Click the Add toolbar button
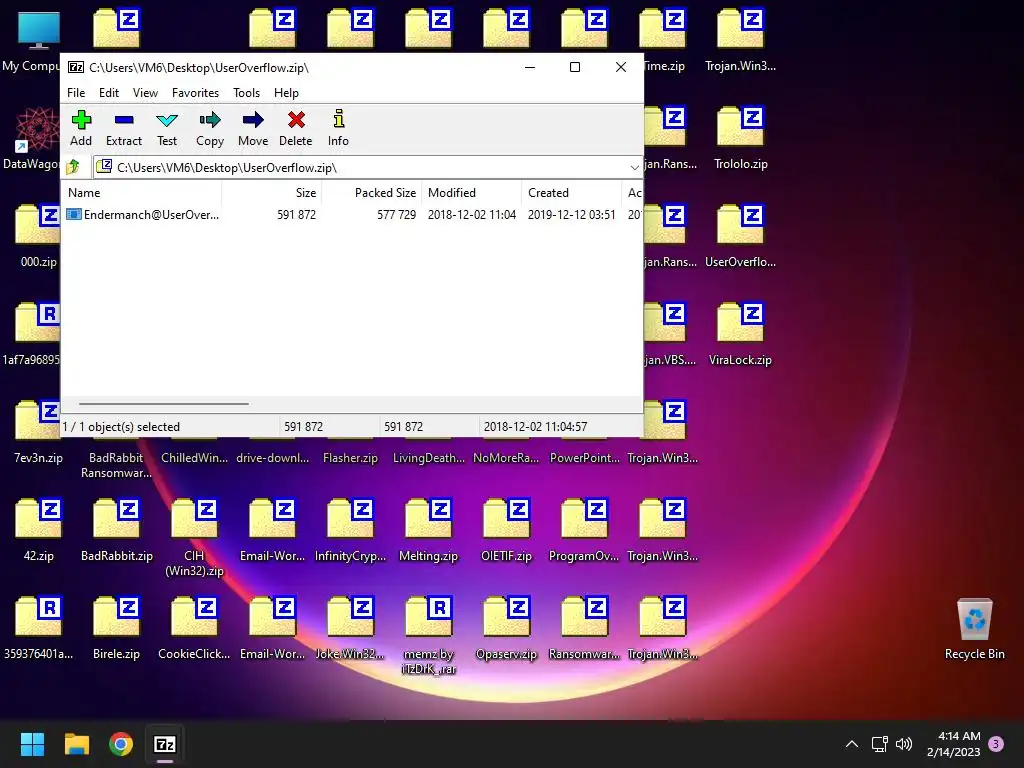The image size is (1024, 768). tap(81, 128)
